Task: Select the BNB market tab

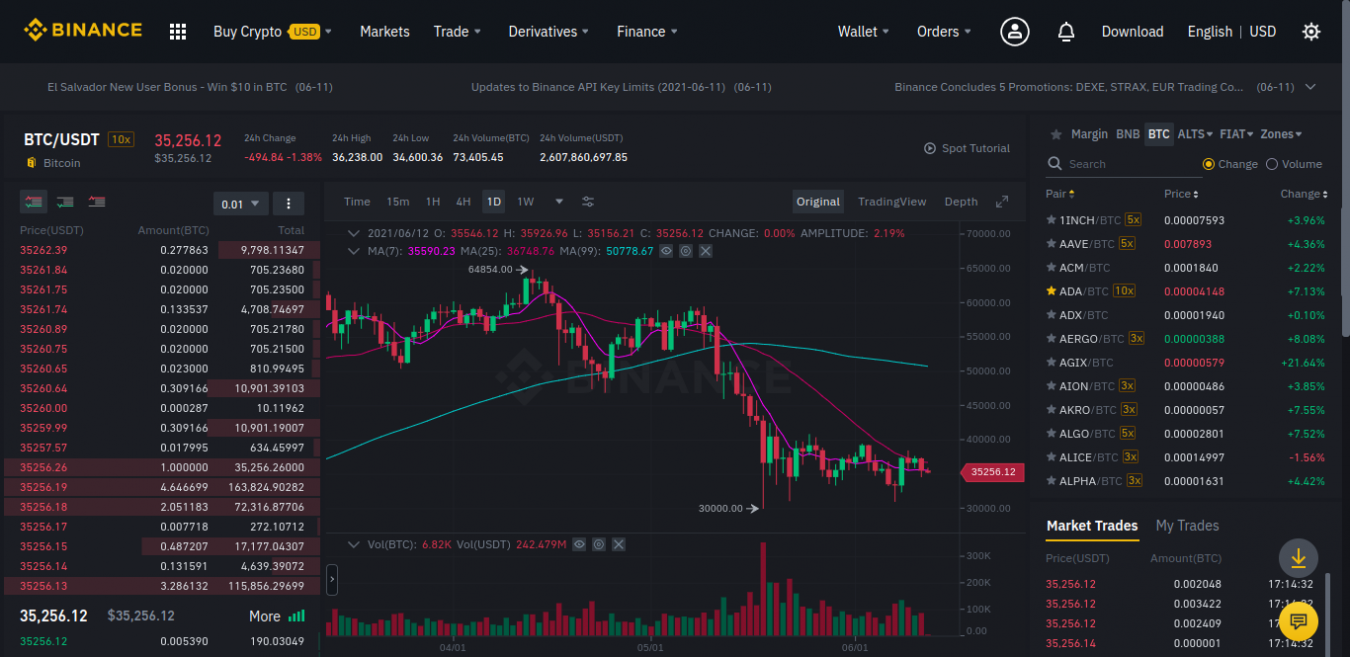Action: [x=1127, y=134]
